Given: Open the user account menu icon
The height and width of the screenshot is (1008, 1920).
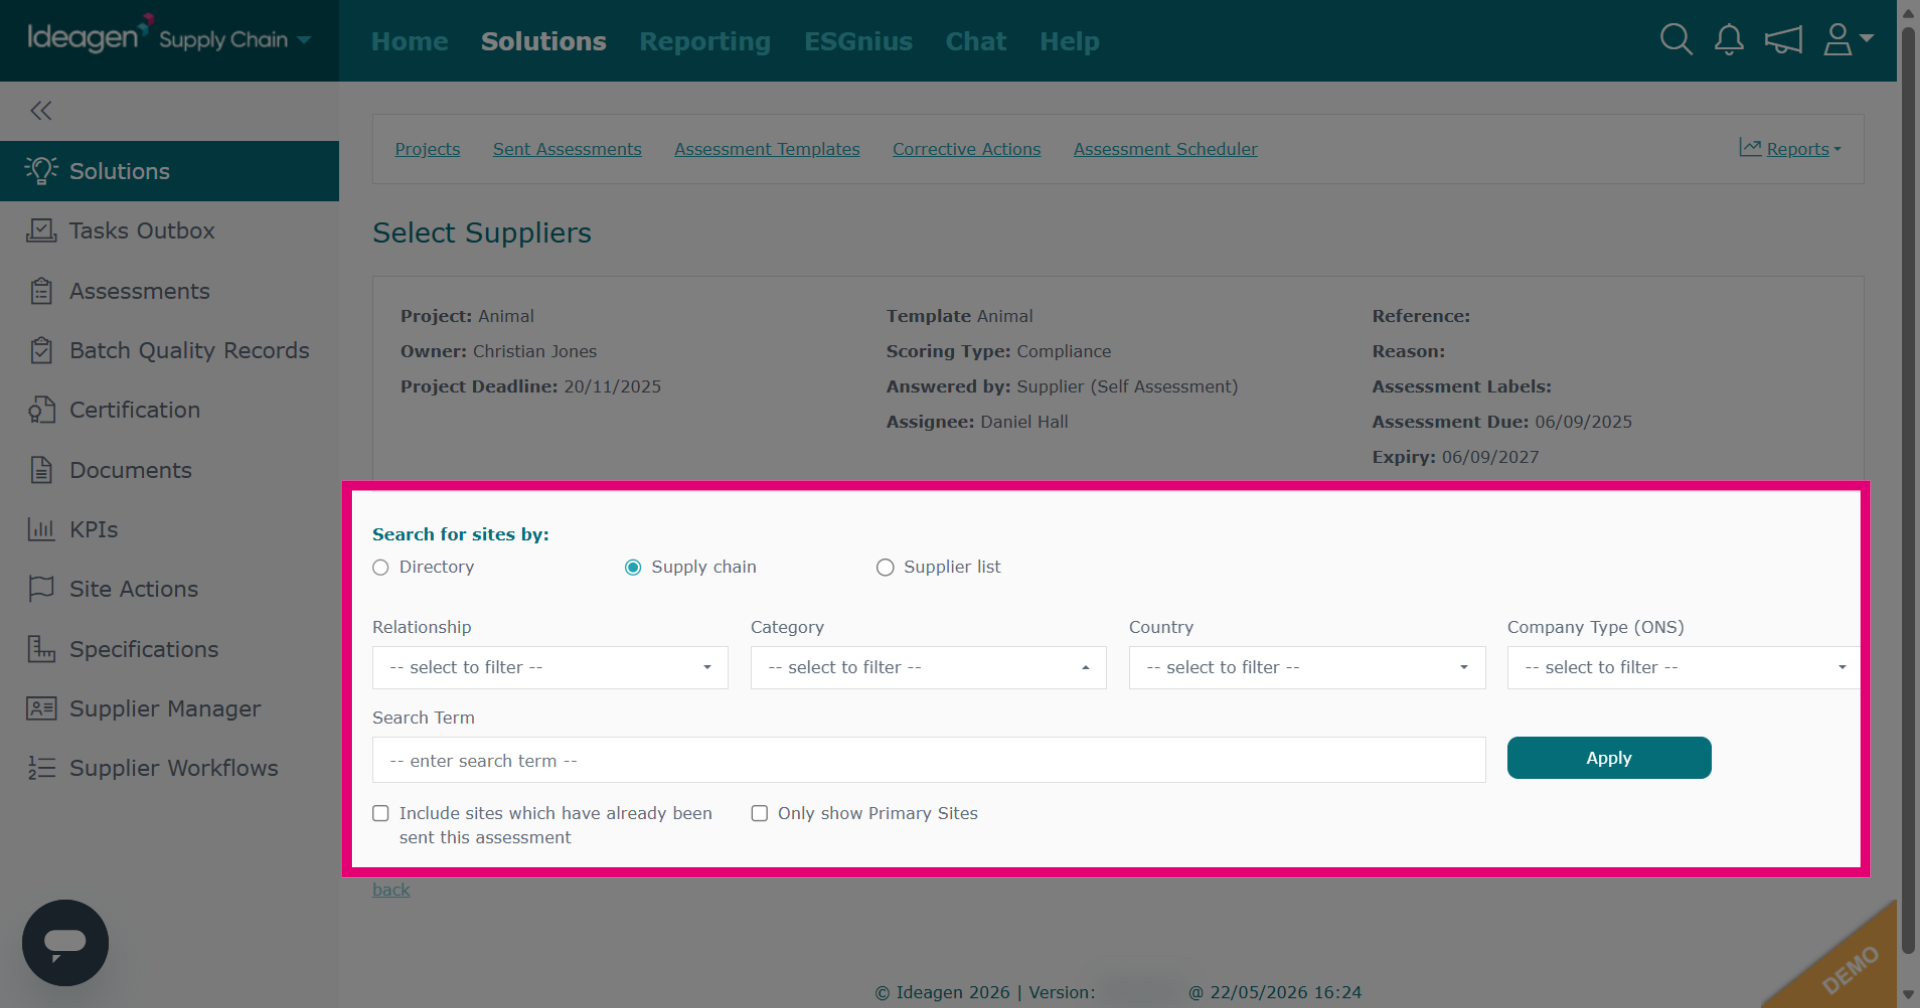Looking at the screenshot, I should tap(1847, 40).
